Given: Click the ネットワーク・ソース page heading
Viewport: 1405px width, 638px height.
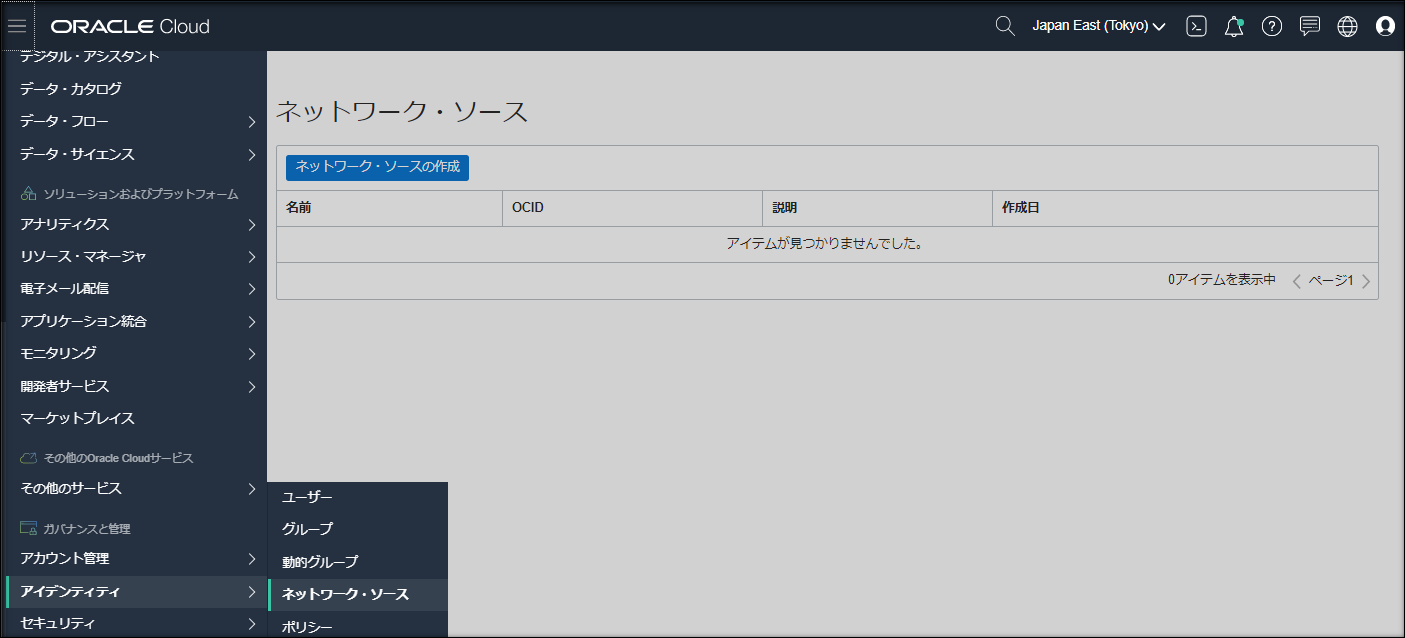Looking at the screenshot, I should coord(401,112).
